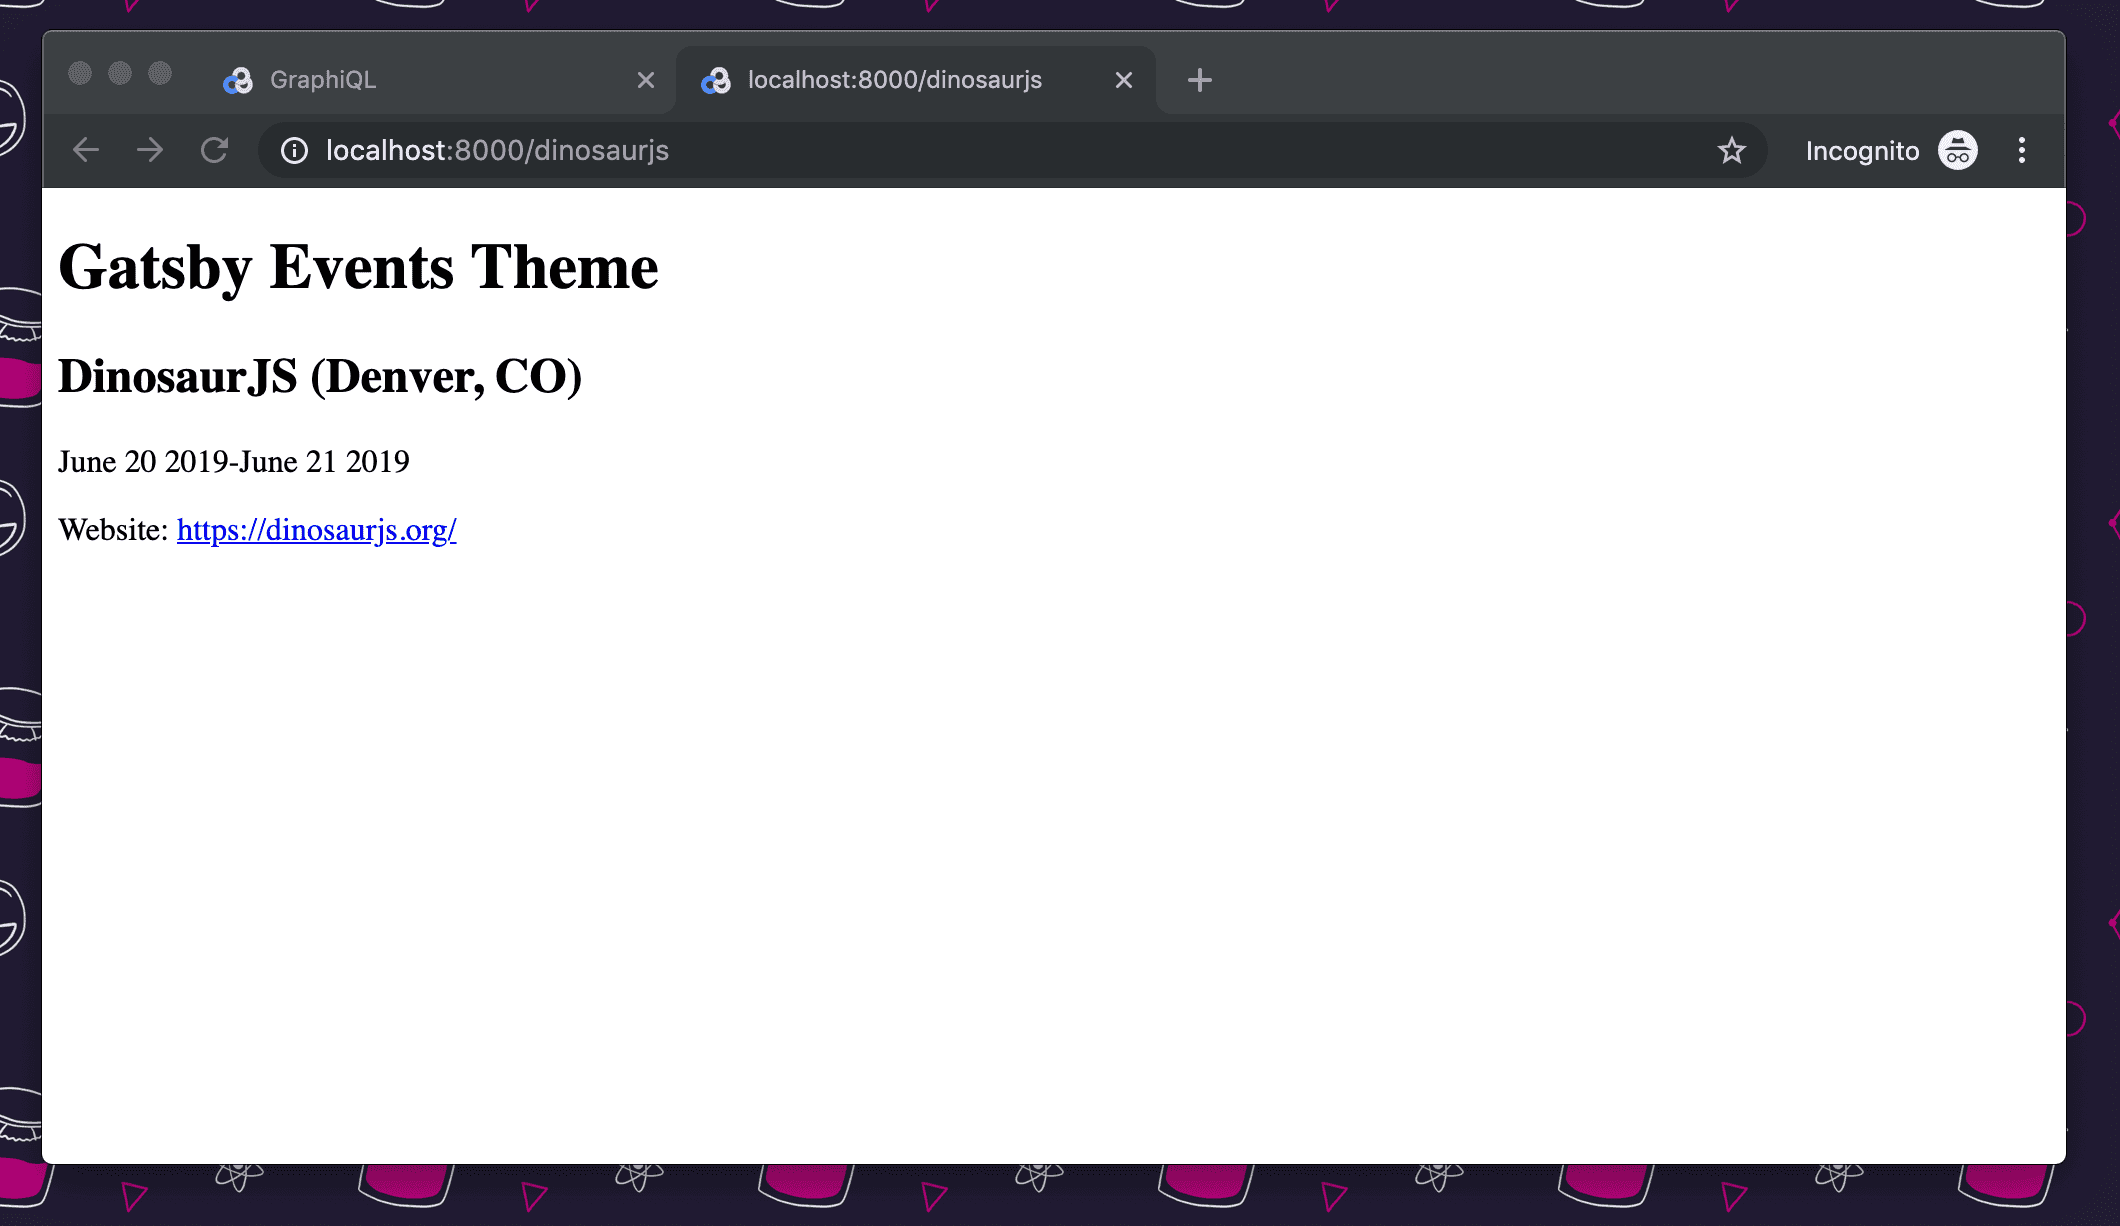Click the forward navigation arrow
Image resolution: width=2120 pixels, height=1226 pixels.
point(150,151)
